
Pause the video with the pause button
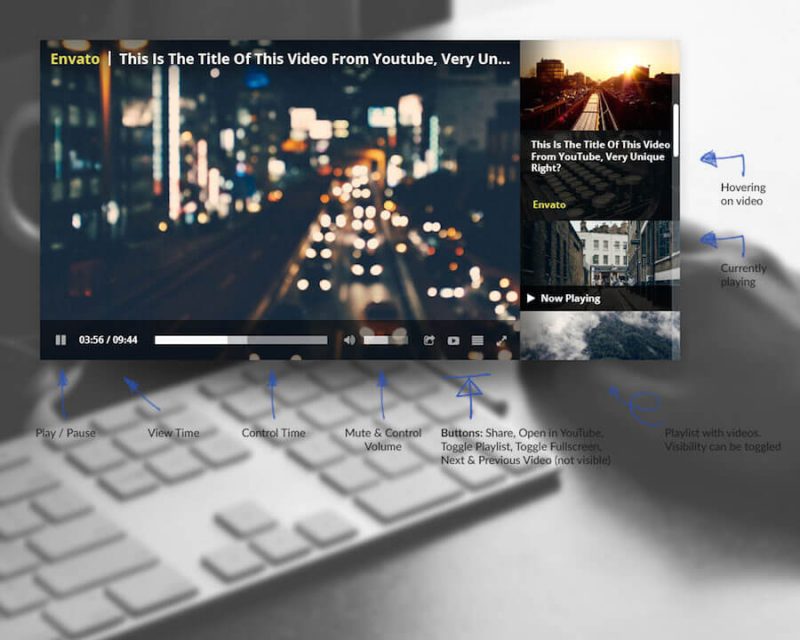[61, 340]
